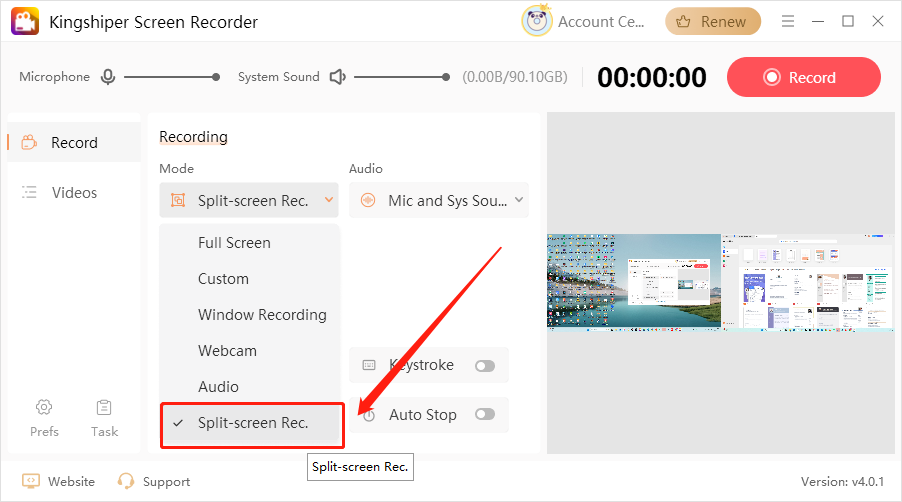902x502 pixels.
Task: Click the (0.00B/90.10GB) storage text
Action: [515, 77]
